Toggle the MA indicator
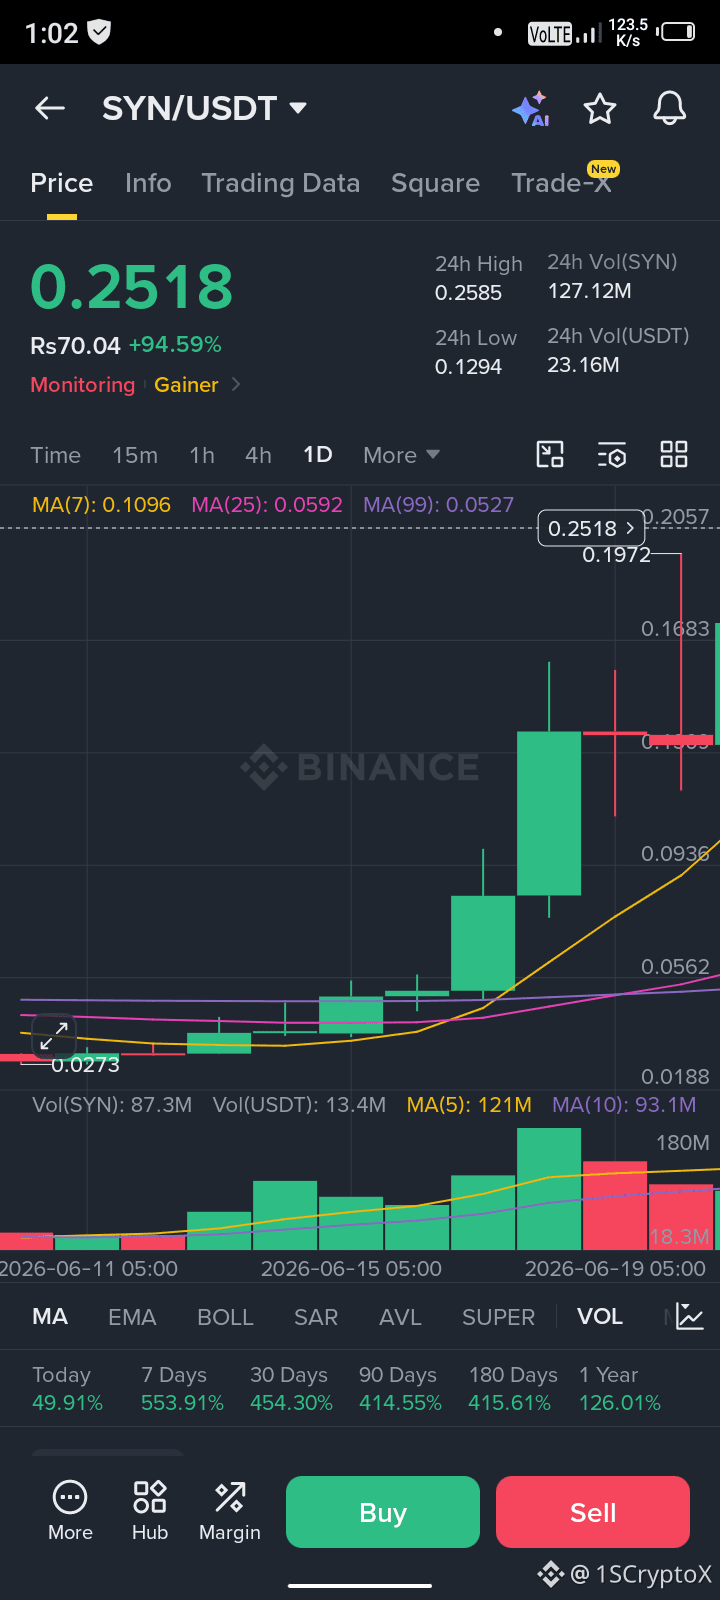 [50, 1316]
